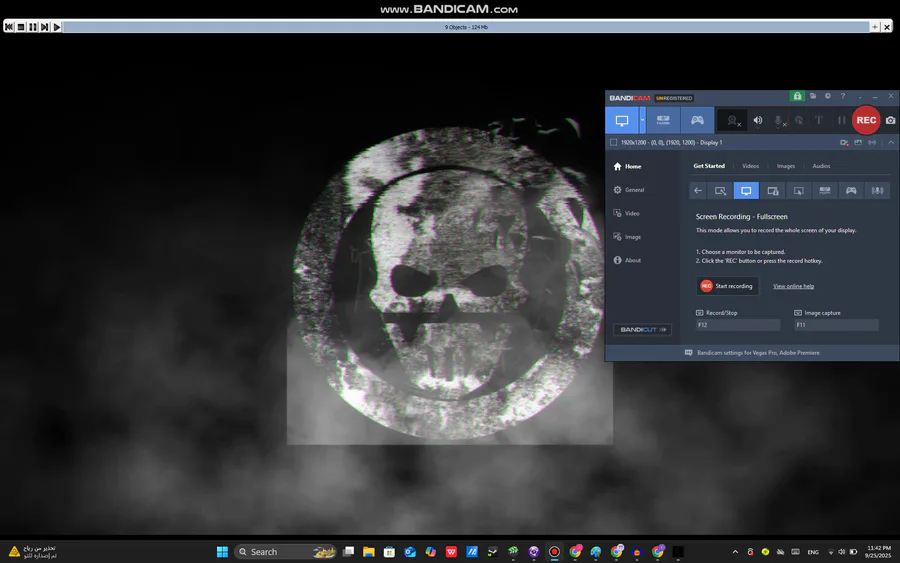Select audio only recording mode icon

pyautogui.click(x=877, y=191)
